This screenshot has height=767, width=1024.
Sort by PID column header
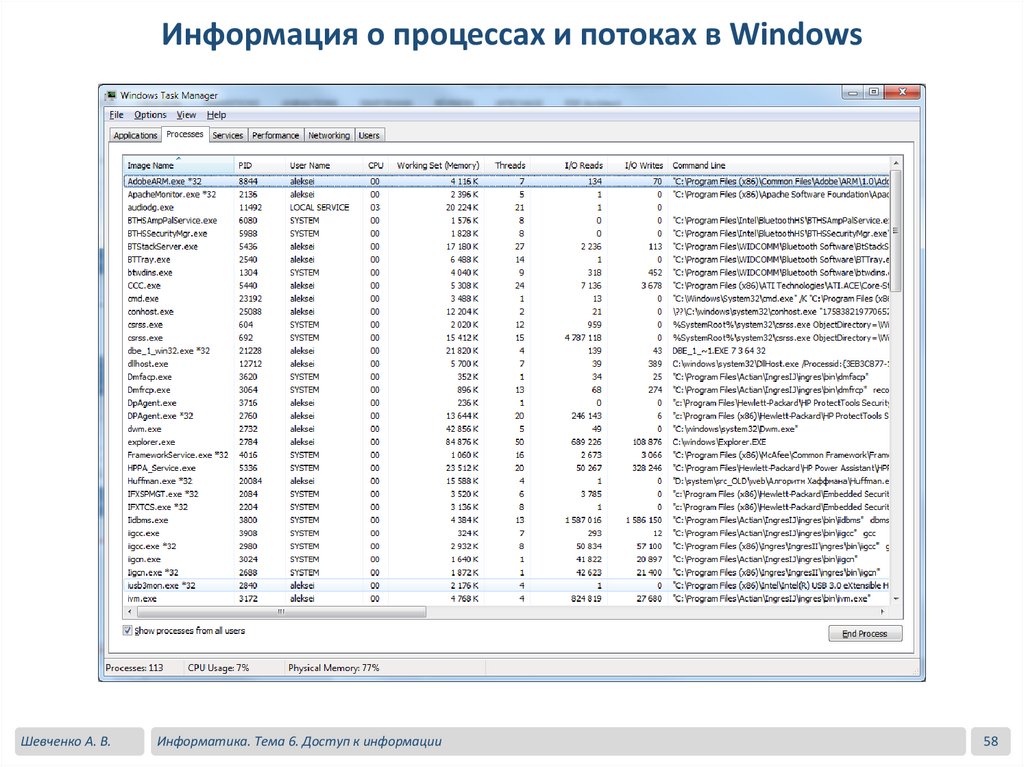[260, 165]
